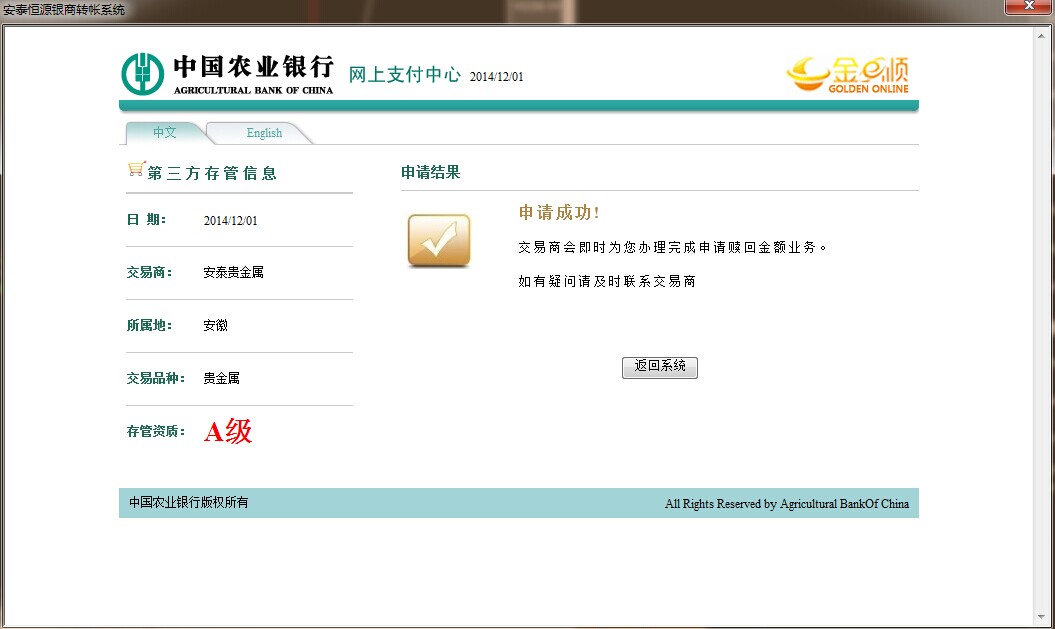Click the shopping cart icon beside 第三方存管信息
Screen dimensions: 1055x629
point(136,169)
